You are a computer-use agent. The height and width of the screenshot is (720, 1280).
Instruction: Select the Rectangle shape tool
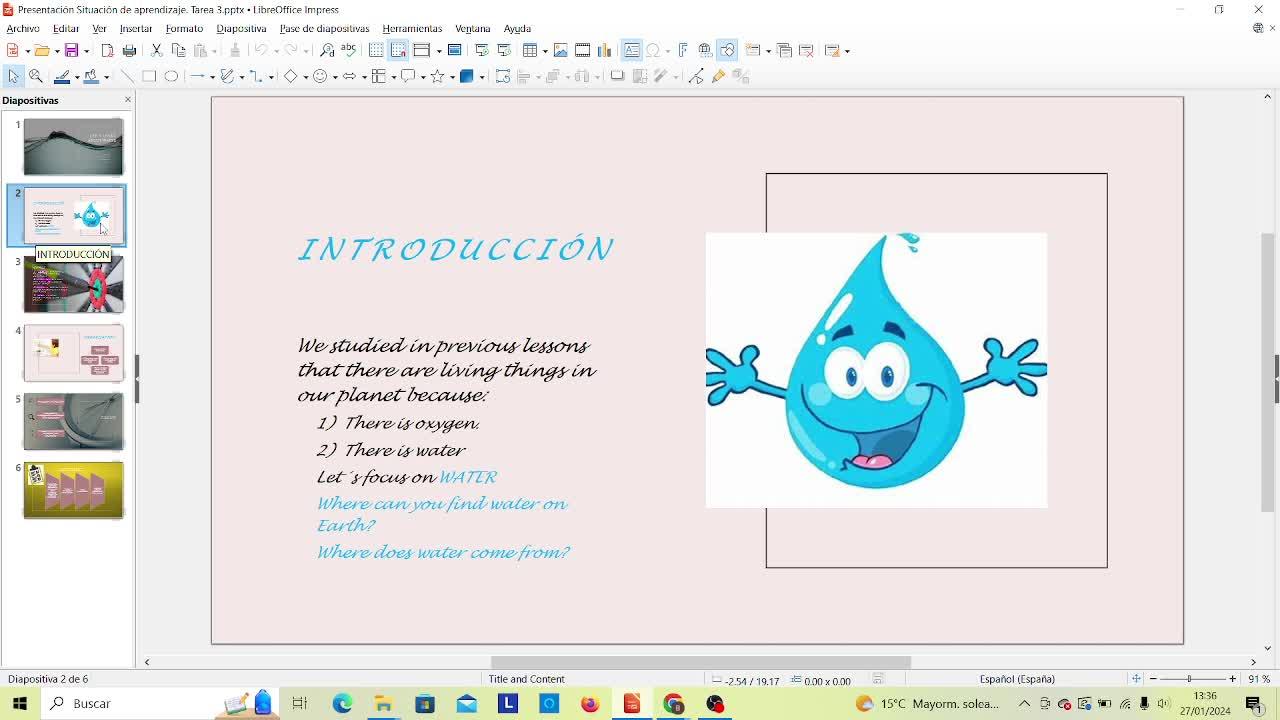149,76
